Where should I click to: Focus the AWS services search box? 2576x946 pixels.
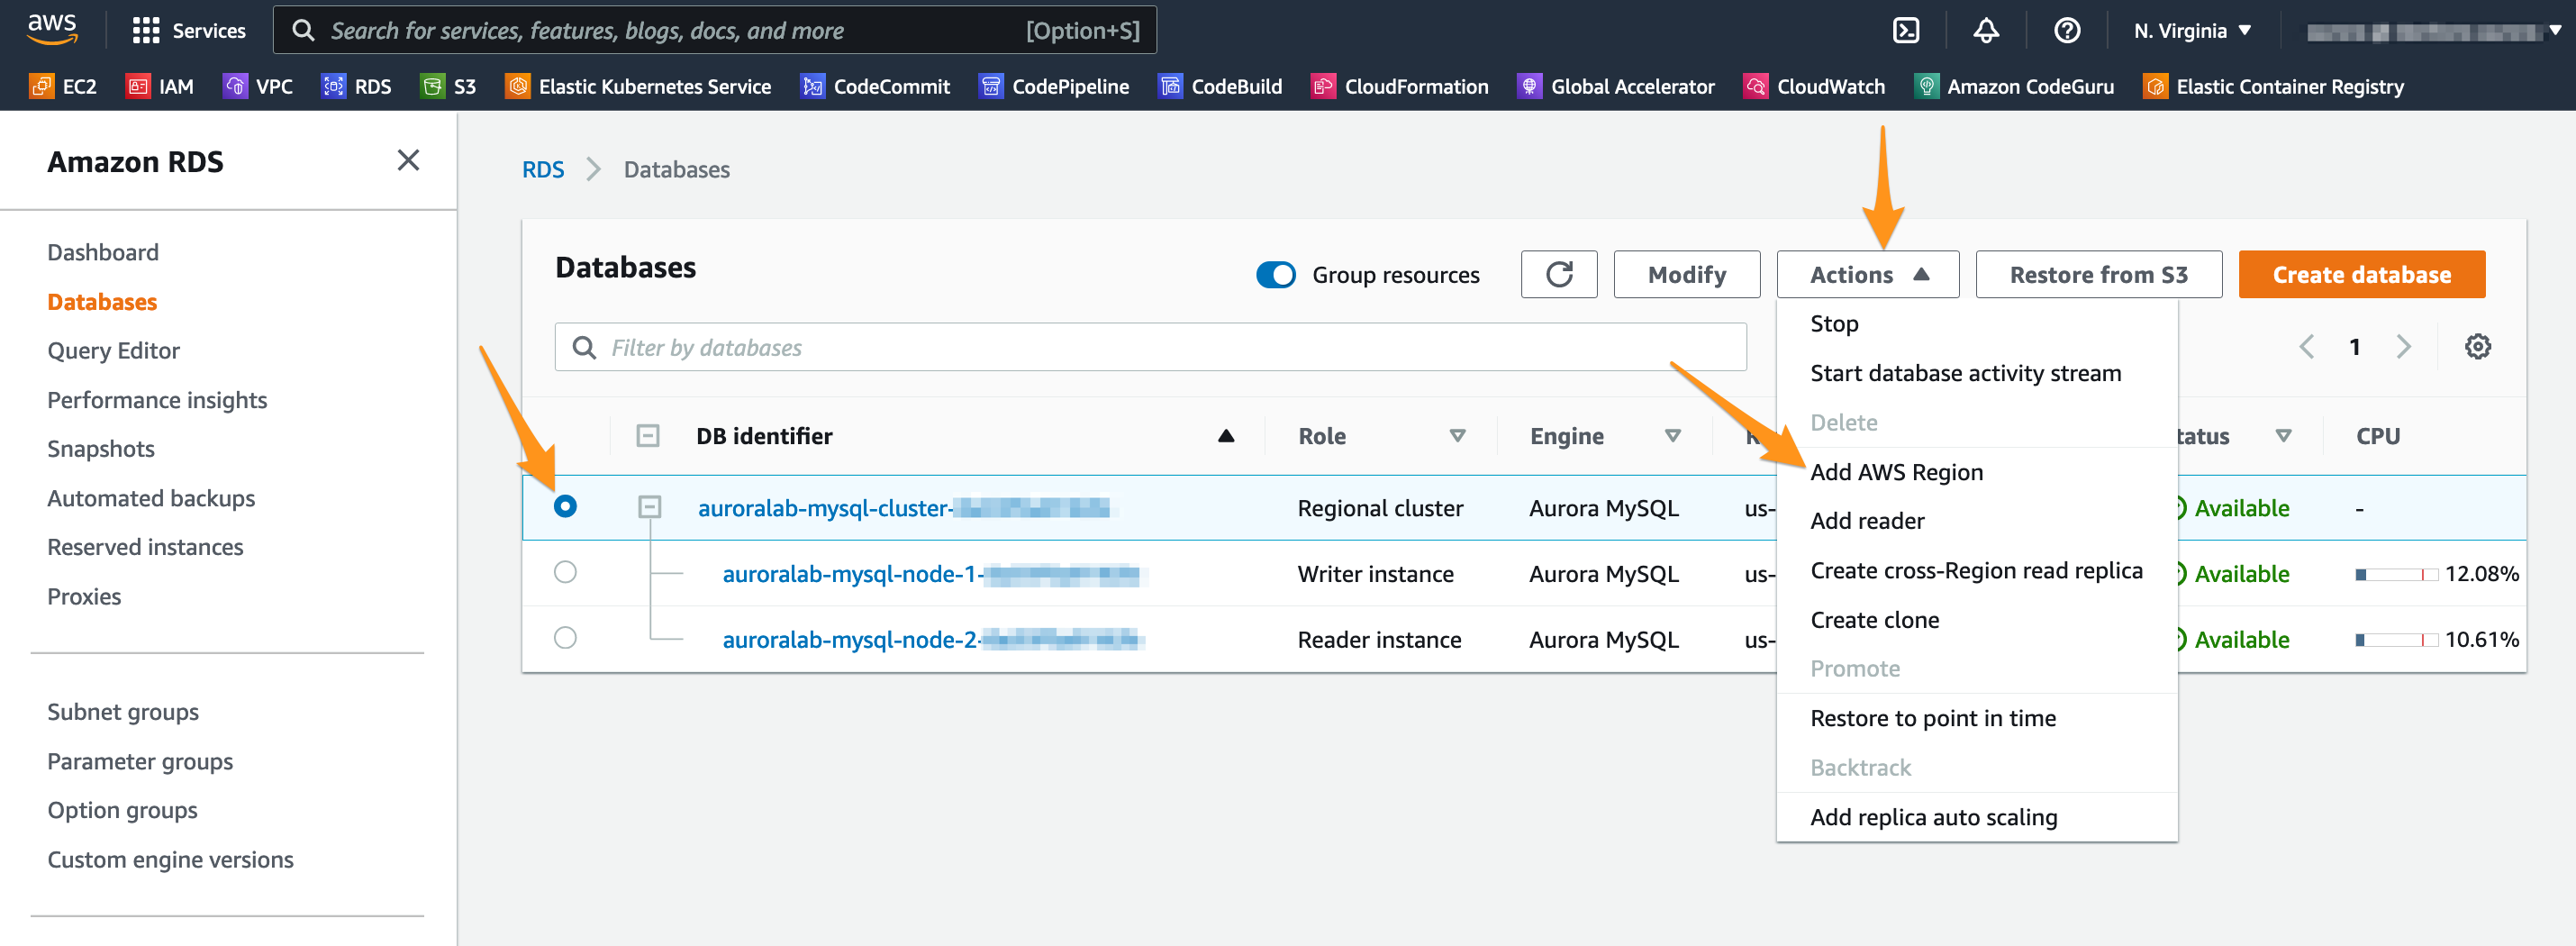[x=715, y=30]
